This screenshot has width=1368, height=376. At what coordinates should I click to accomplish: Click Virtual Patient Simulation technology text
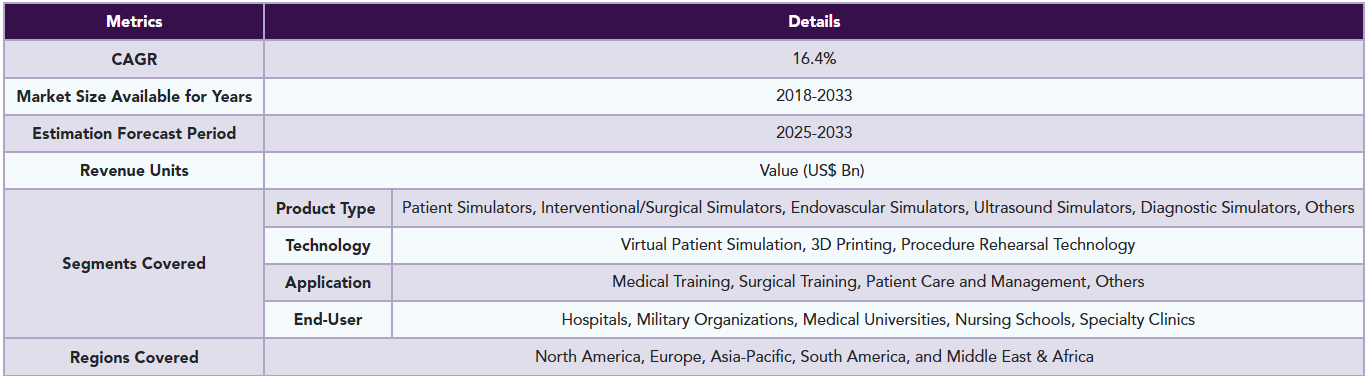[878, 245]
